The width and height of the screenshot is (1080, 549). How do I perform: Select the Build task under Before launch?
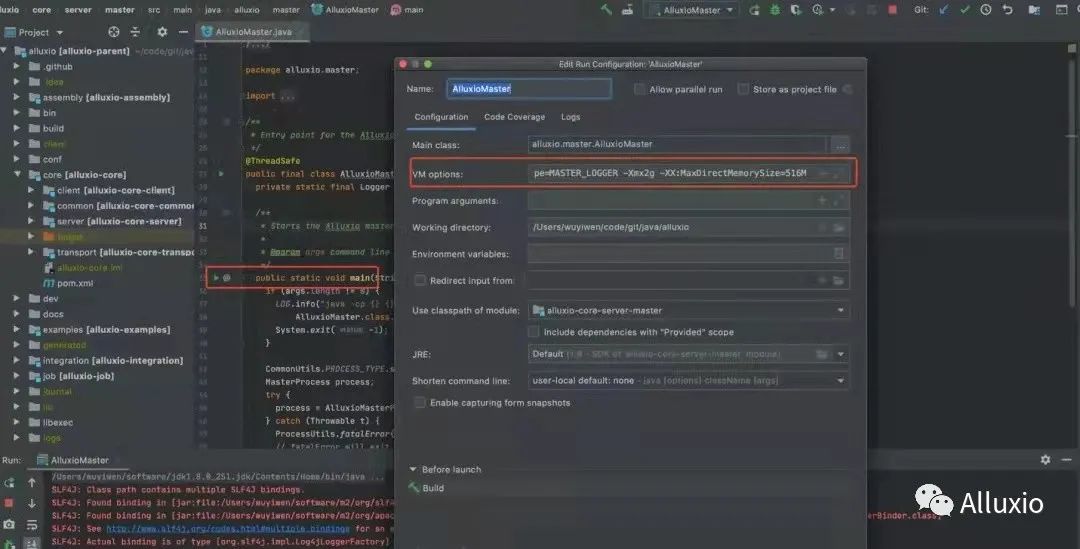coord(427,488)
